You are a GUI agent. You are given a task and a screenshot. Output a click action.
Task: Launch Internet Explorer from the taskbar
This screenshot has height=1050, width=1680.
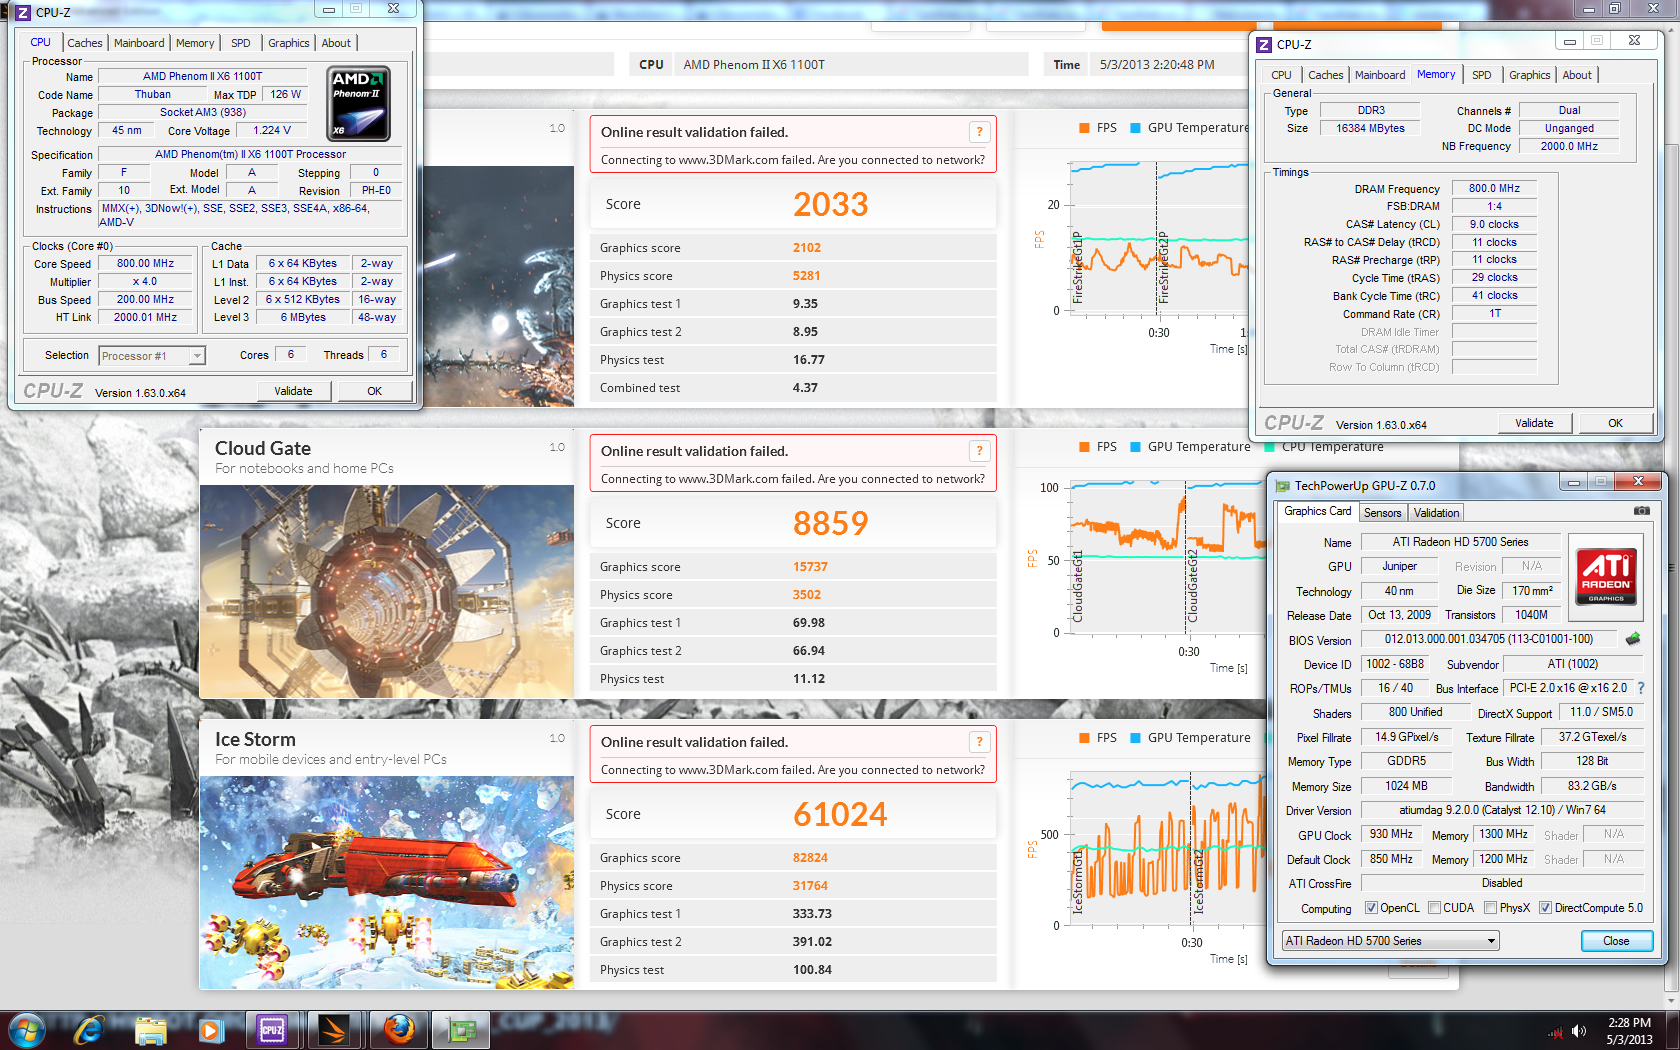tap(89, 1030)
